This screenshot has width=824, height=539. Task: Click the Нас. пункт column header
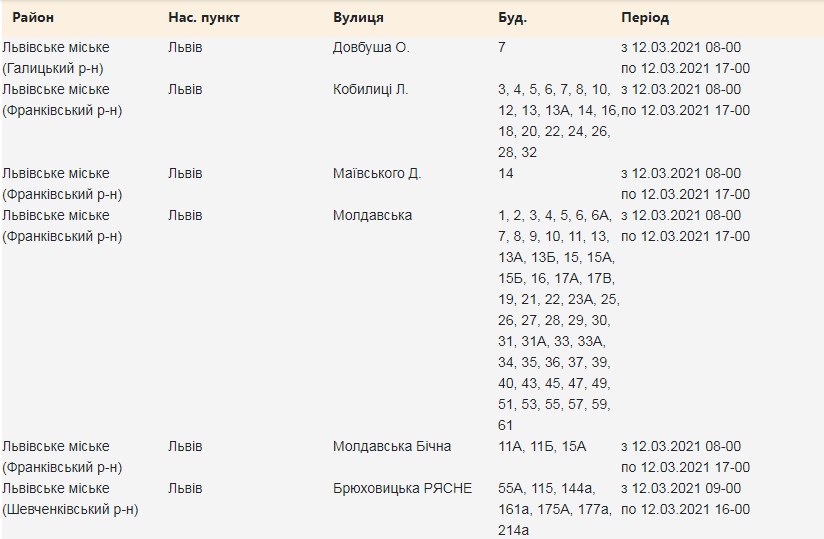[x=204, y=18]
